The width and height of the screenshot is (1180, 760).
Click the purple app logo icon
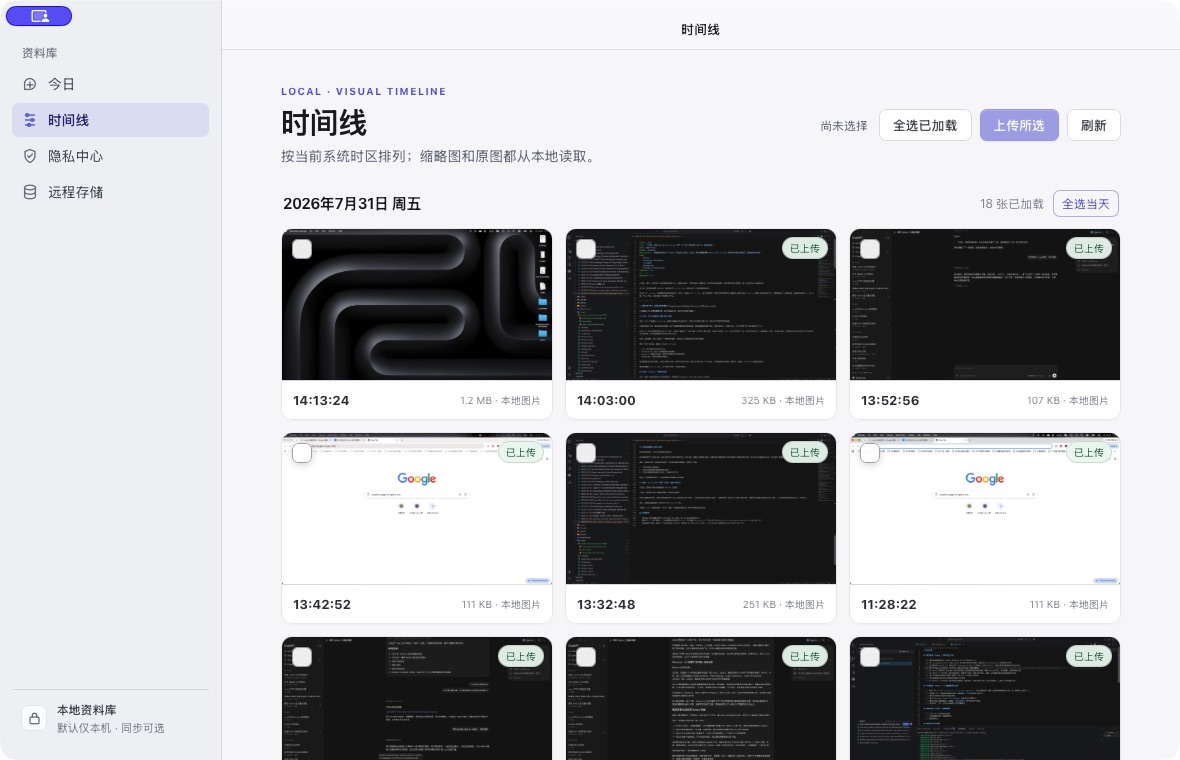click(x=39, y=16)
